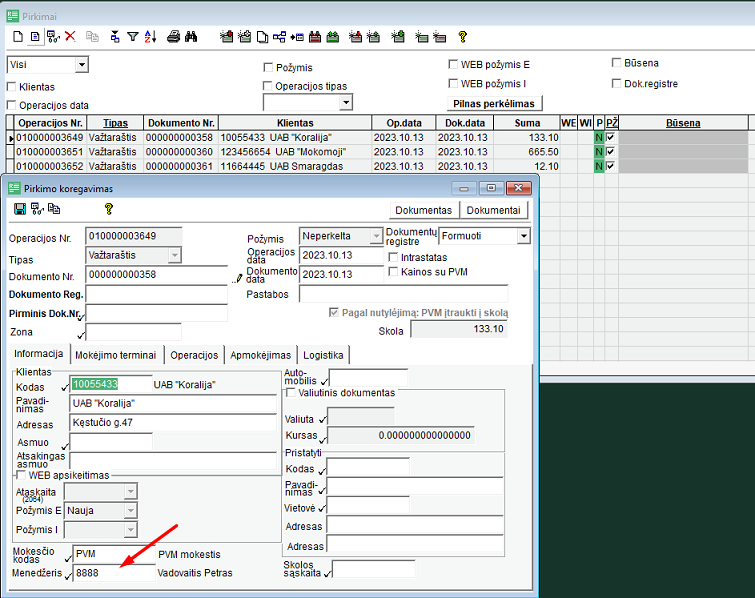Open the Logistika tab
Screen dimensions: 755x598
323,355
